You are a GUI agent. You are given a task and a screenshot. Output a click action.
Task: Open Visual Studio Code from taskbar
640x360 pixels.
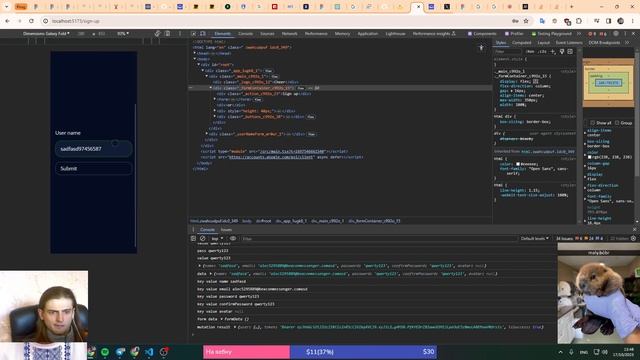point(149,352)
